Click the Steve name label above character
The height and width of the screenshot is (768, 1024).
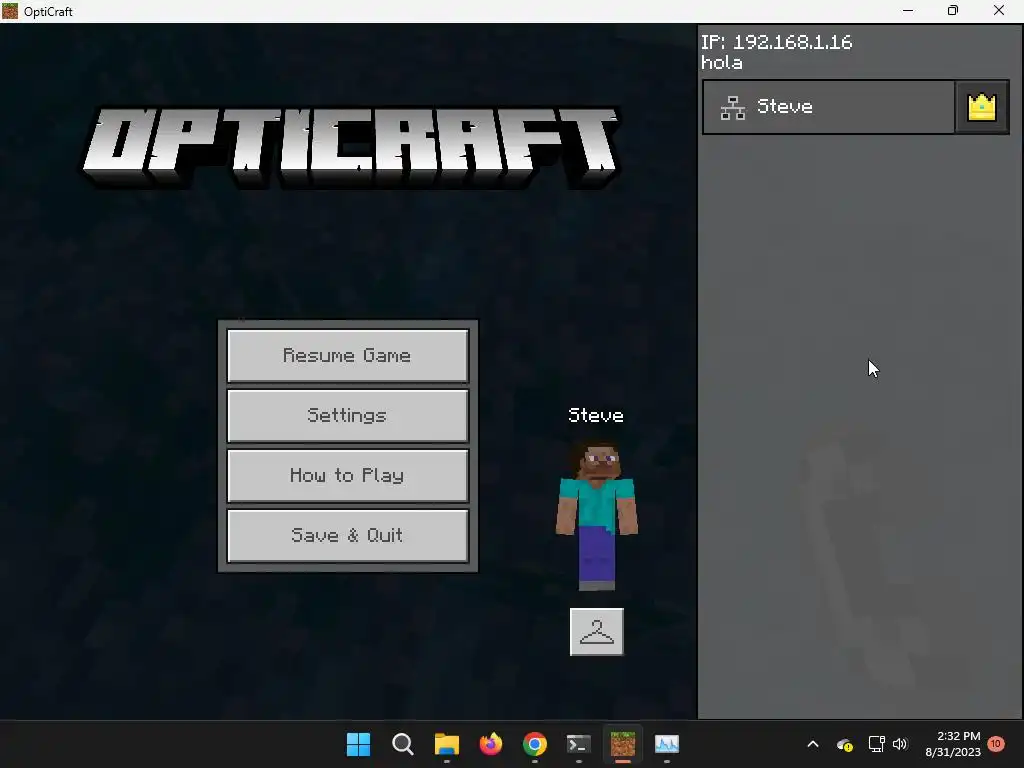tap(596, 415)
